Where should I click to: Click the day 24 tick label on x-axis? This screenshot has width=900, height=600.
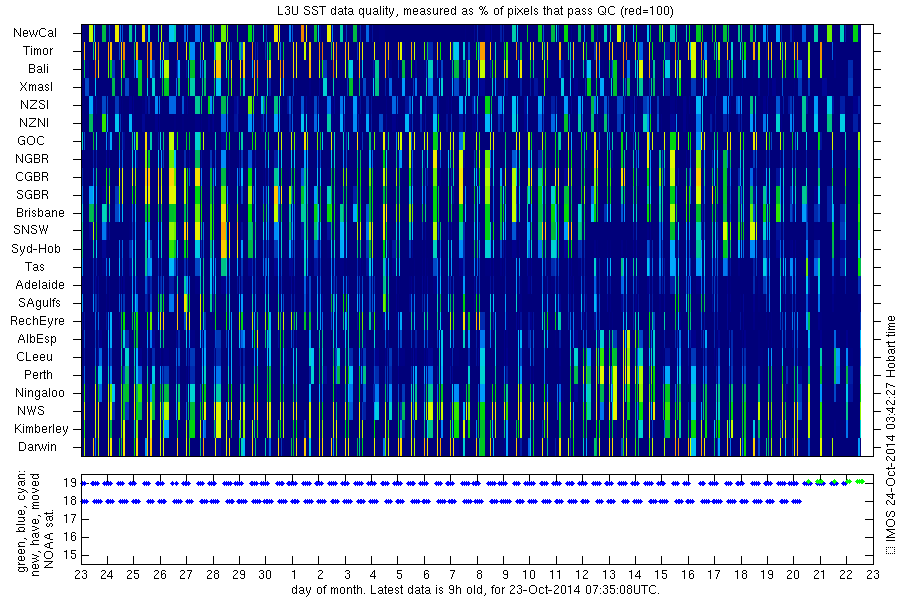[x=107, y=575]
